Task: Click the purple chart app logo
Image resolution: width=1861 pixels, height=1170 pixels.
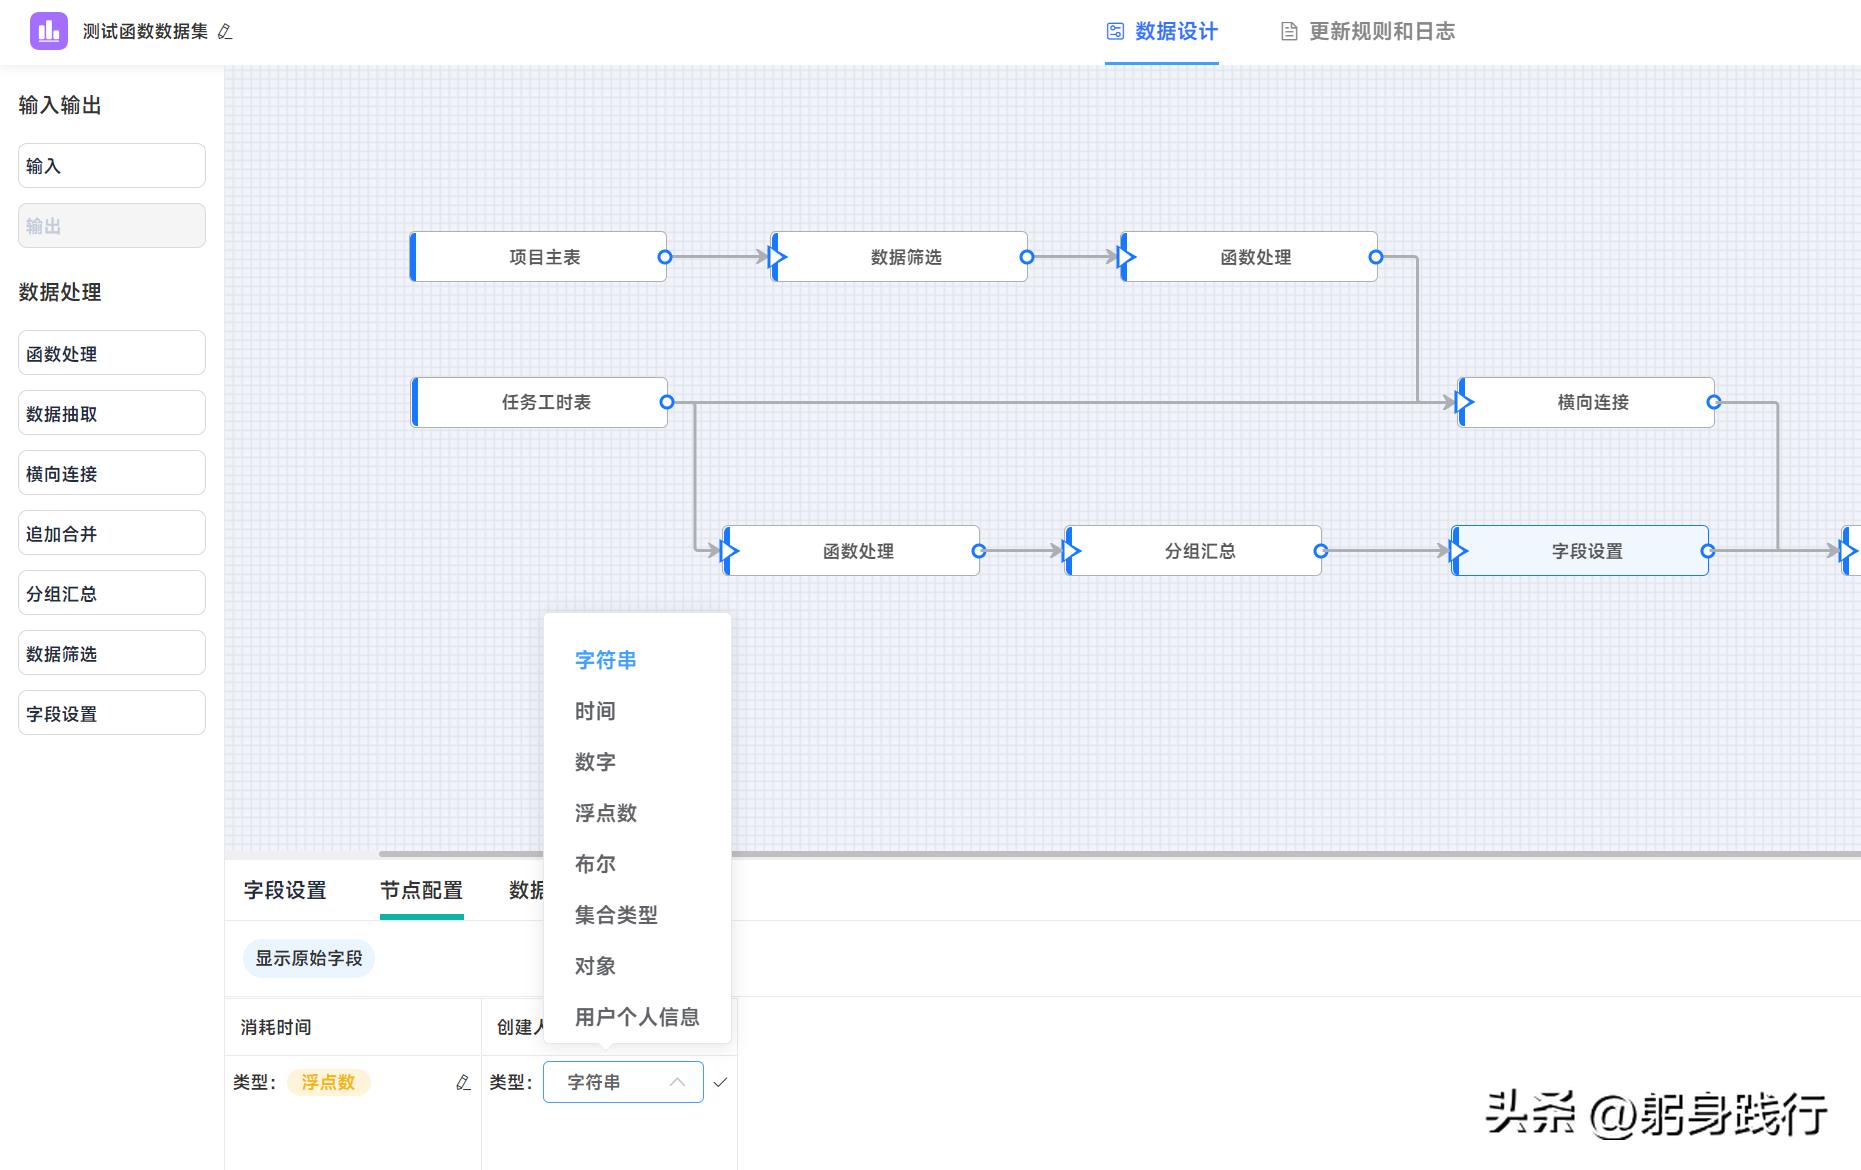Action: (49, 31)
